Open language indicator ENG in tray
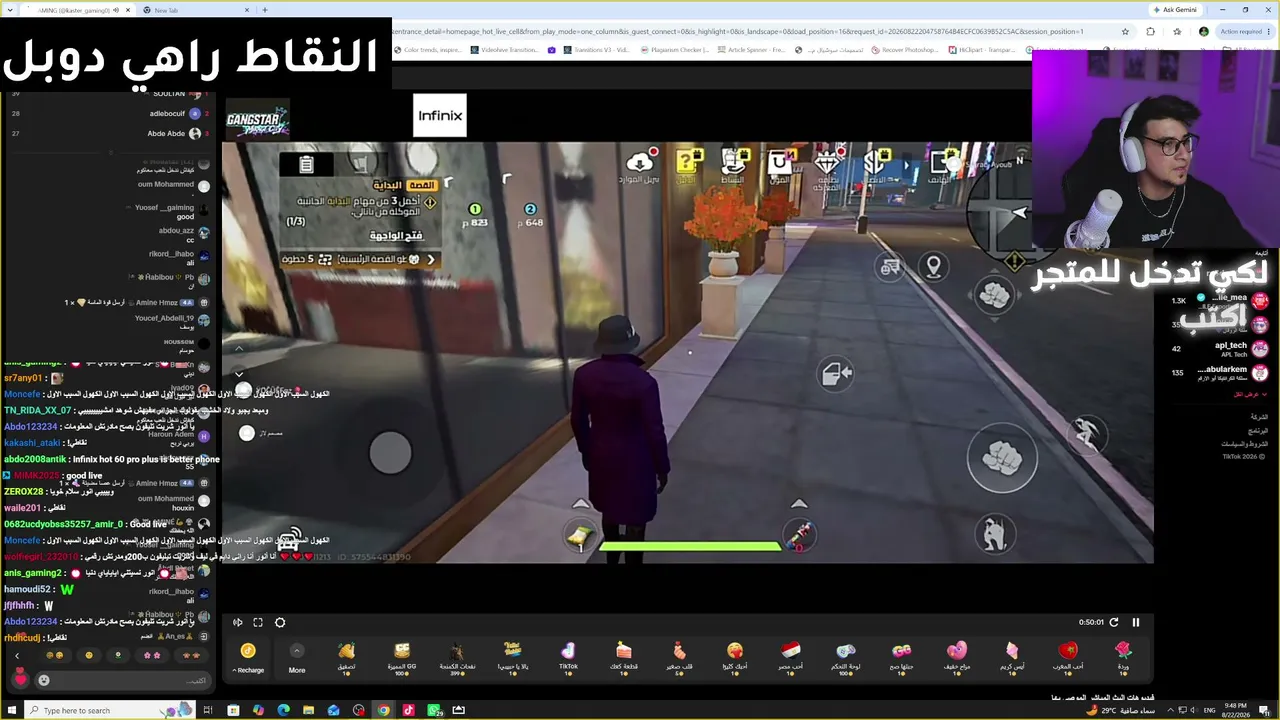Viewport: 1280px width, 720px height. [1210, 710]
